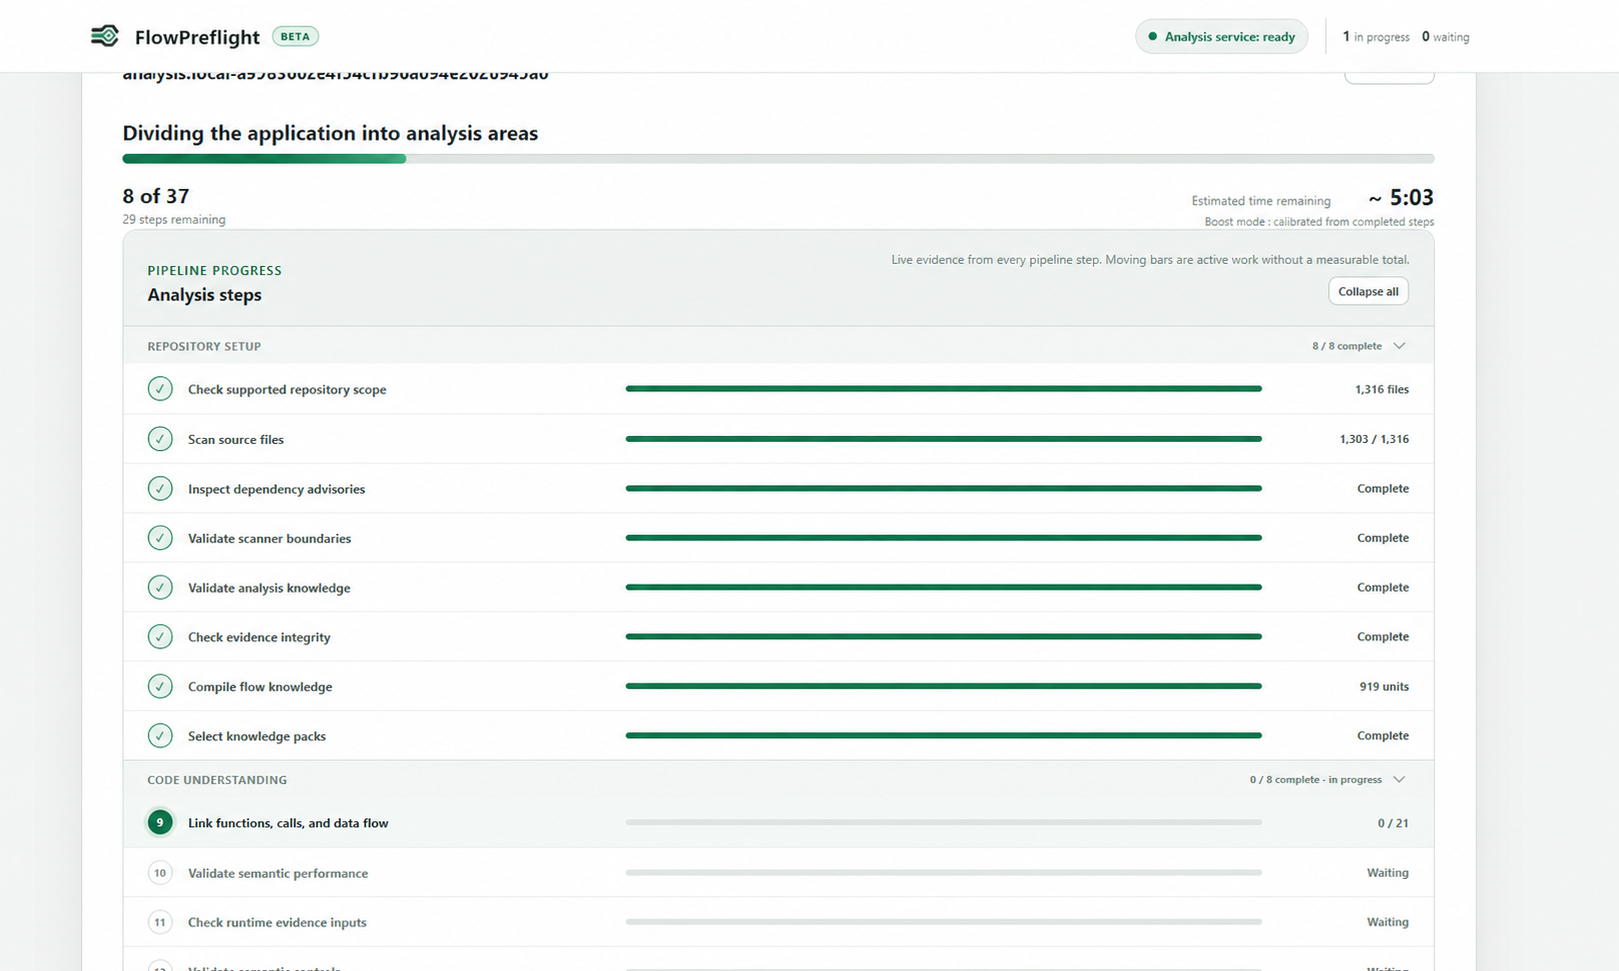Image resolution: width=1619 pixels, height=971 pixels.
Task: Click the overall analysis progress bar
Action: coord(778,159)
